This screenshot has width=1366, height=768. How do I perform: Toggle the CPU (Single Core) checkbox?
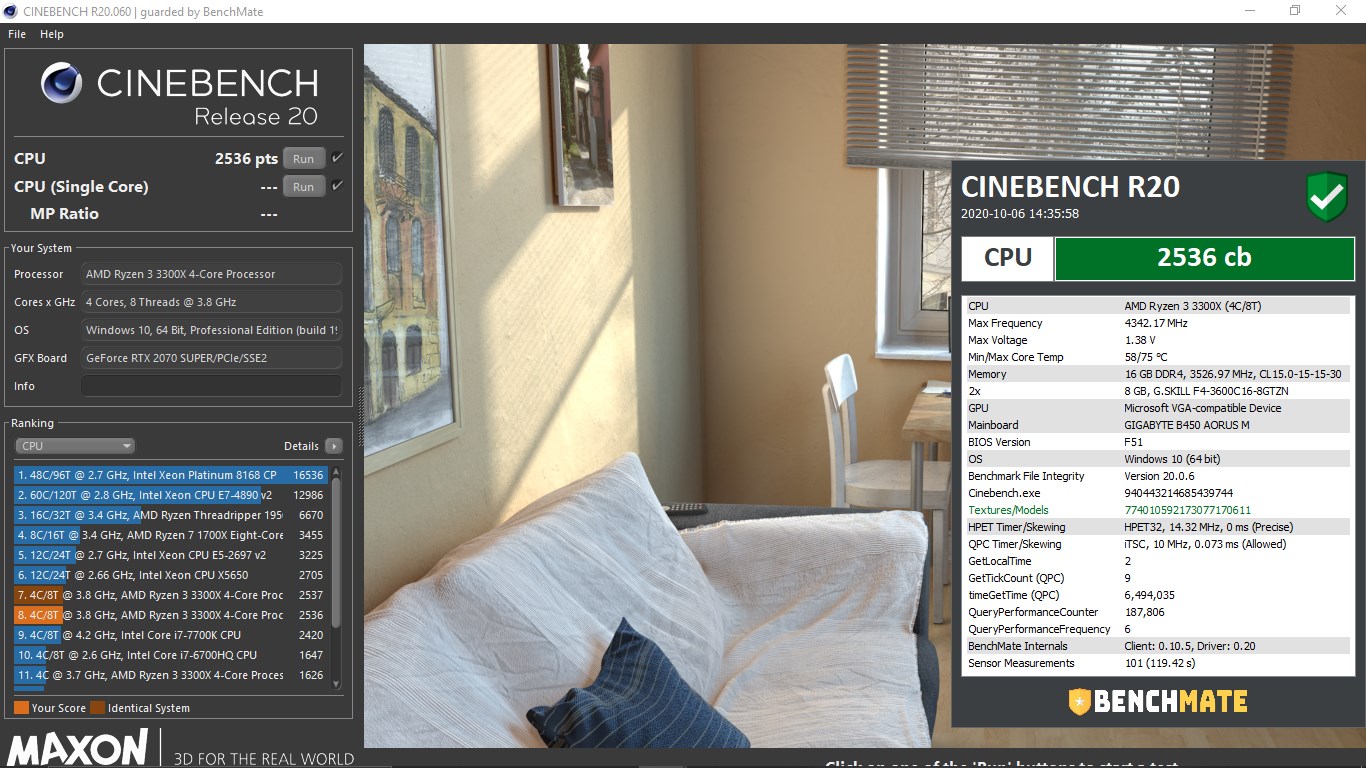tap(337, 186)
